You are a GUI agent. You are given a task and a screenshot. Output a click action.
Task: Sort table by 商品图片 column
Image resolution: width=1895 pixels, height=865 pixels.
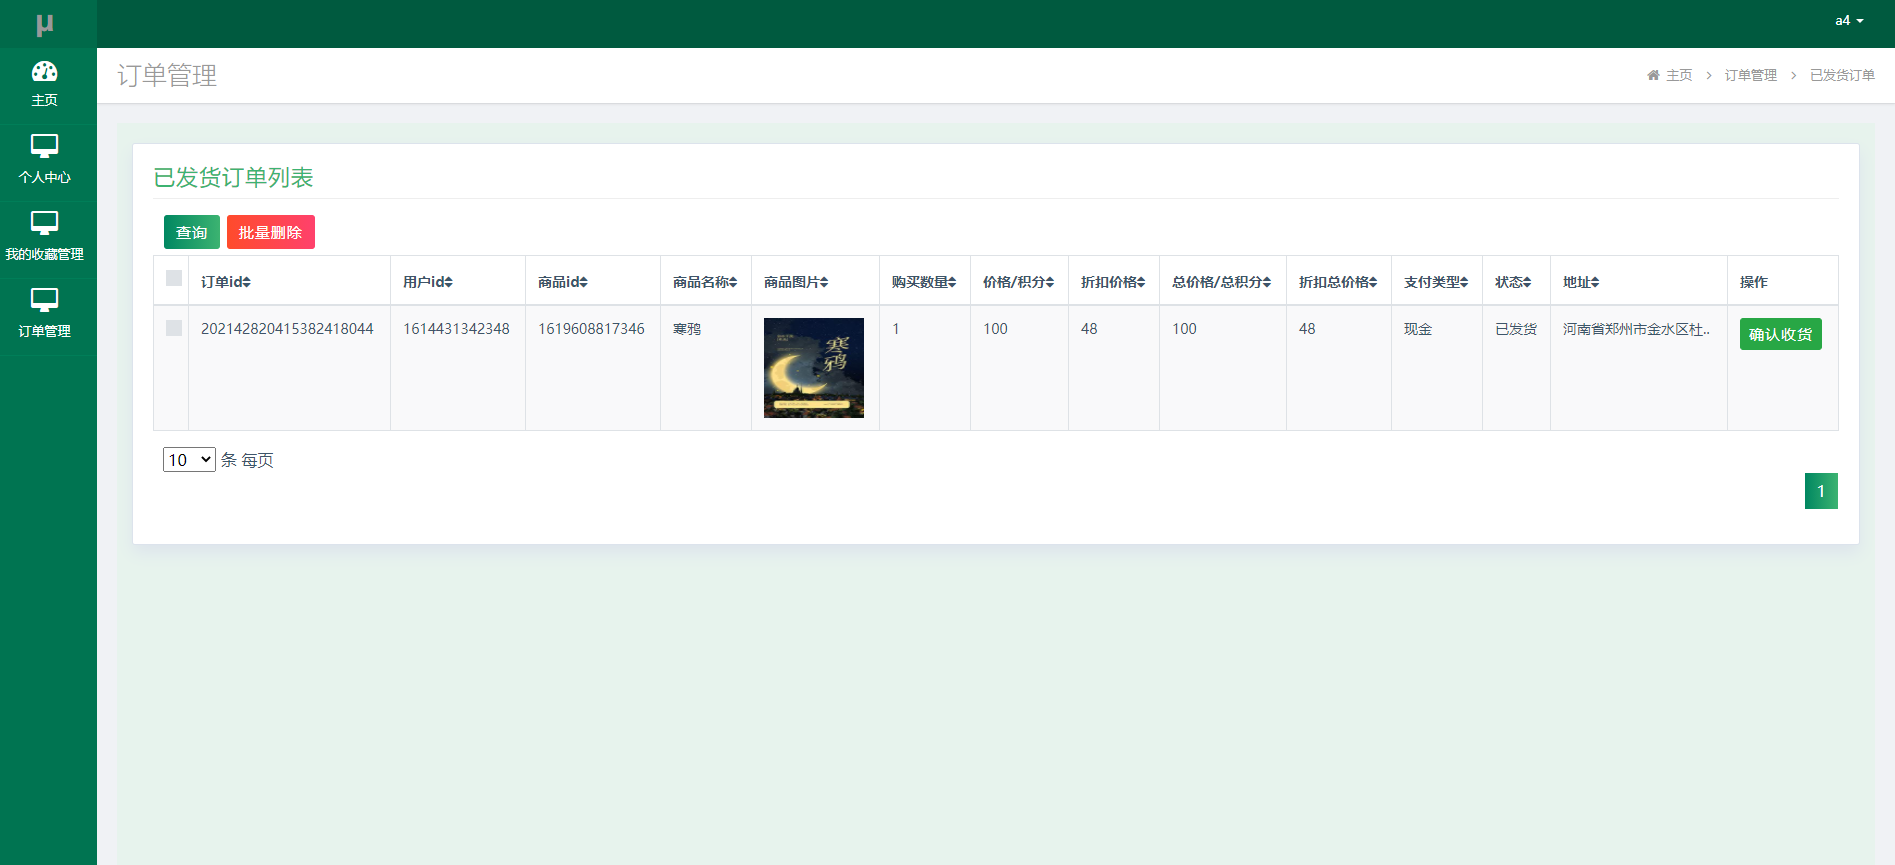pos(796,282)
